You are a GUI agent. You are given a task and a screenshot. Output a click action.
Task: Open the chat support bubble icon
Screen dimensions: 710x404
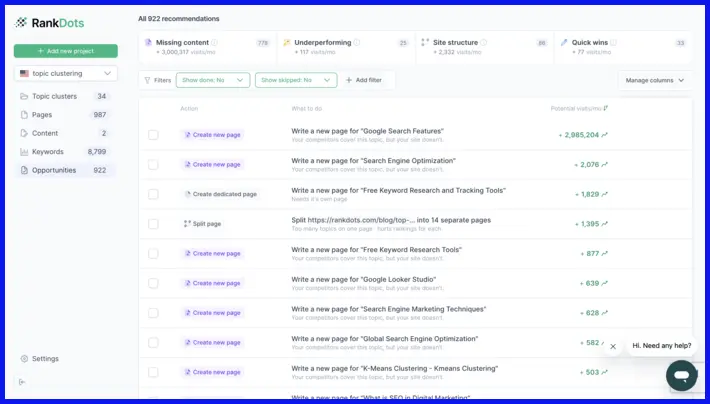pyautogui.click(x=681, y=375)
